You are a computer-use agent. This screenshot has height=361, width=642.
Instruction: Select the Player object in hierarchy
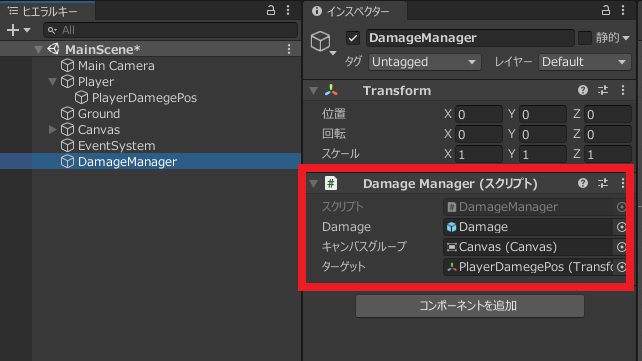point(96,81)
